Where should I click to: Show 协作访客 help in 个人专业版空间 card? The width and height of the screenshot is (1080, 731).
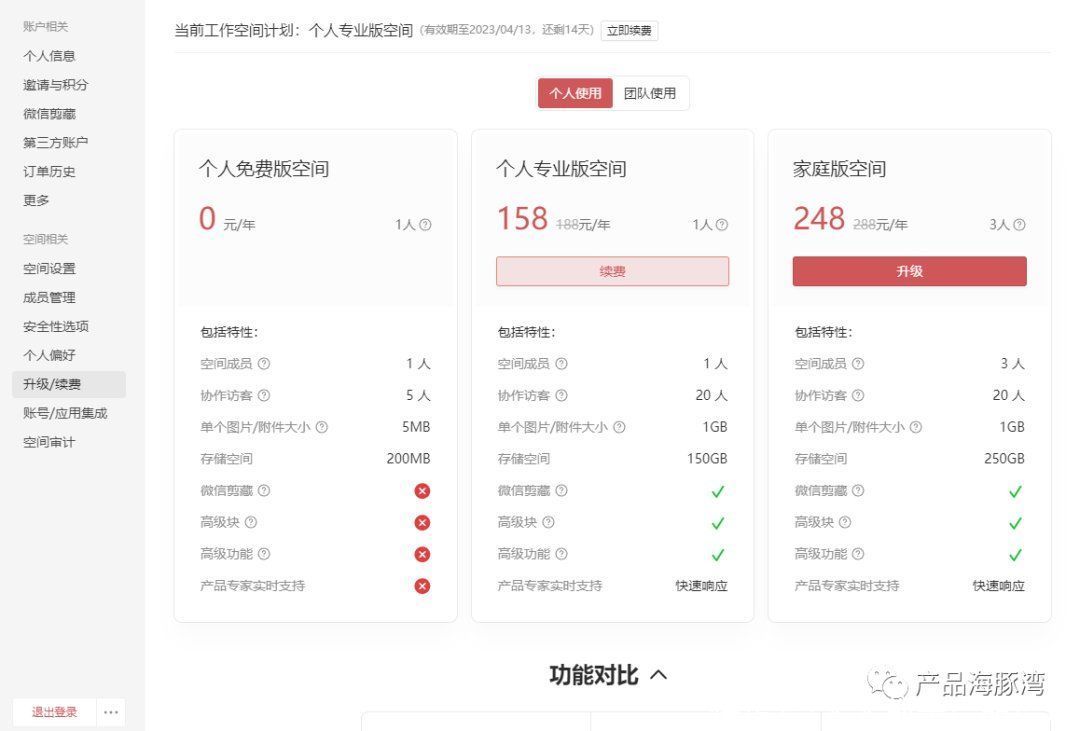tap(561, 395)
